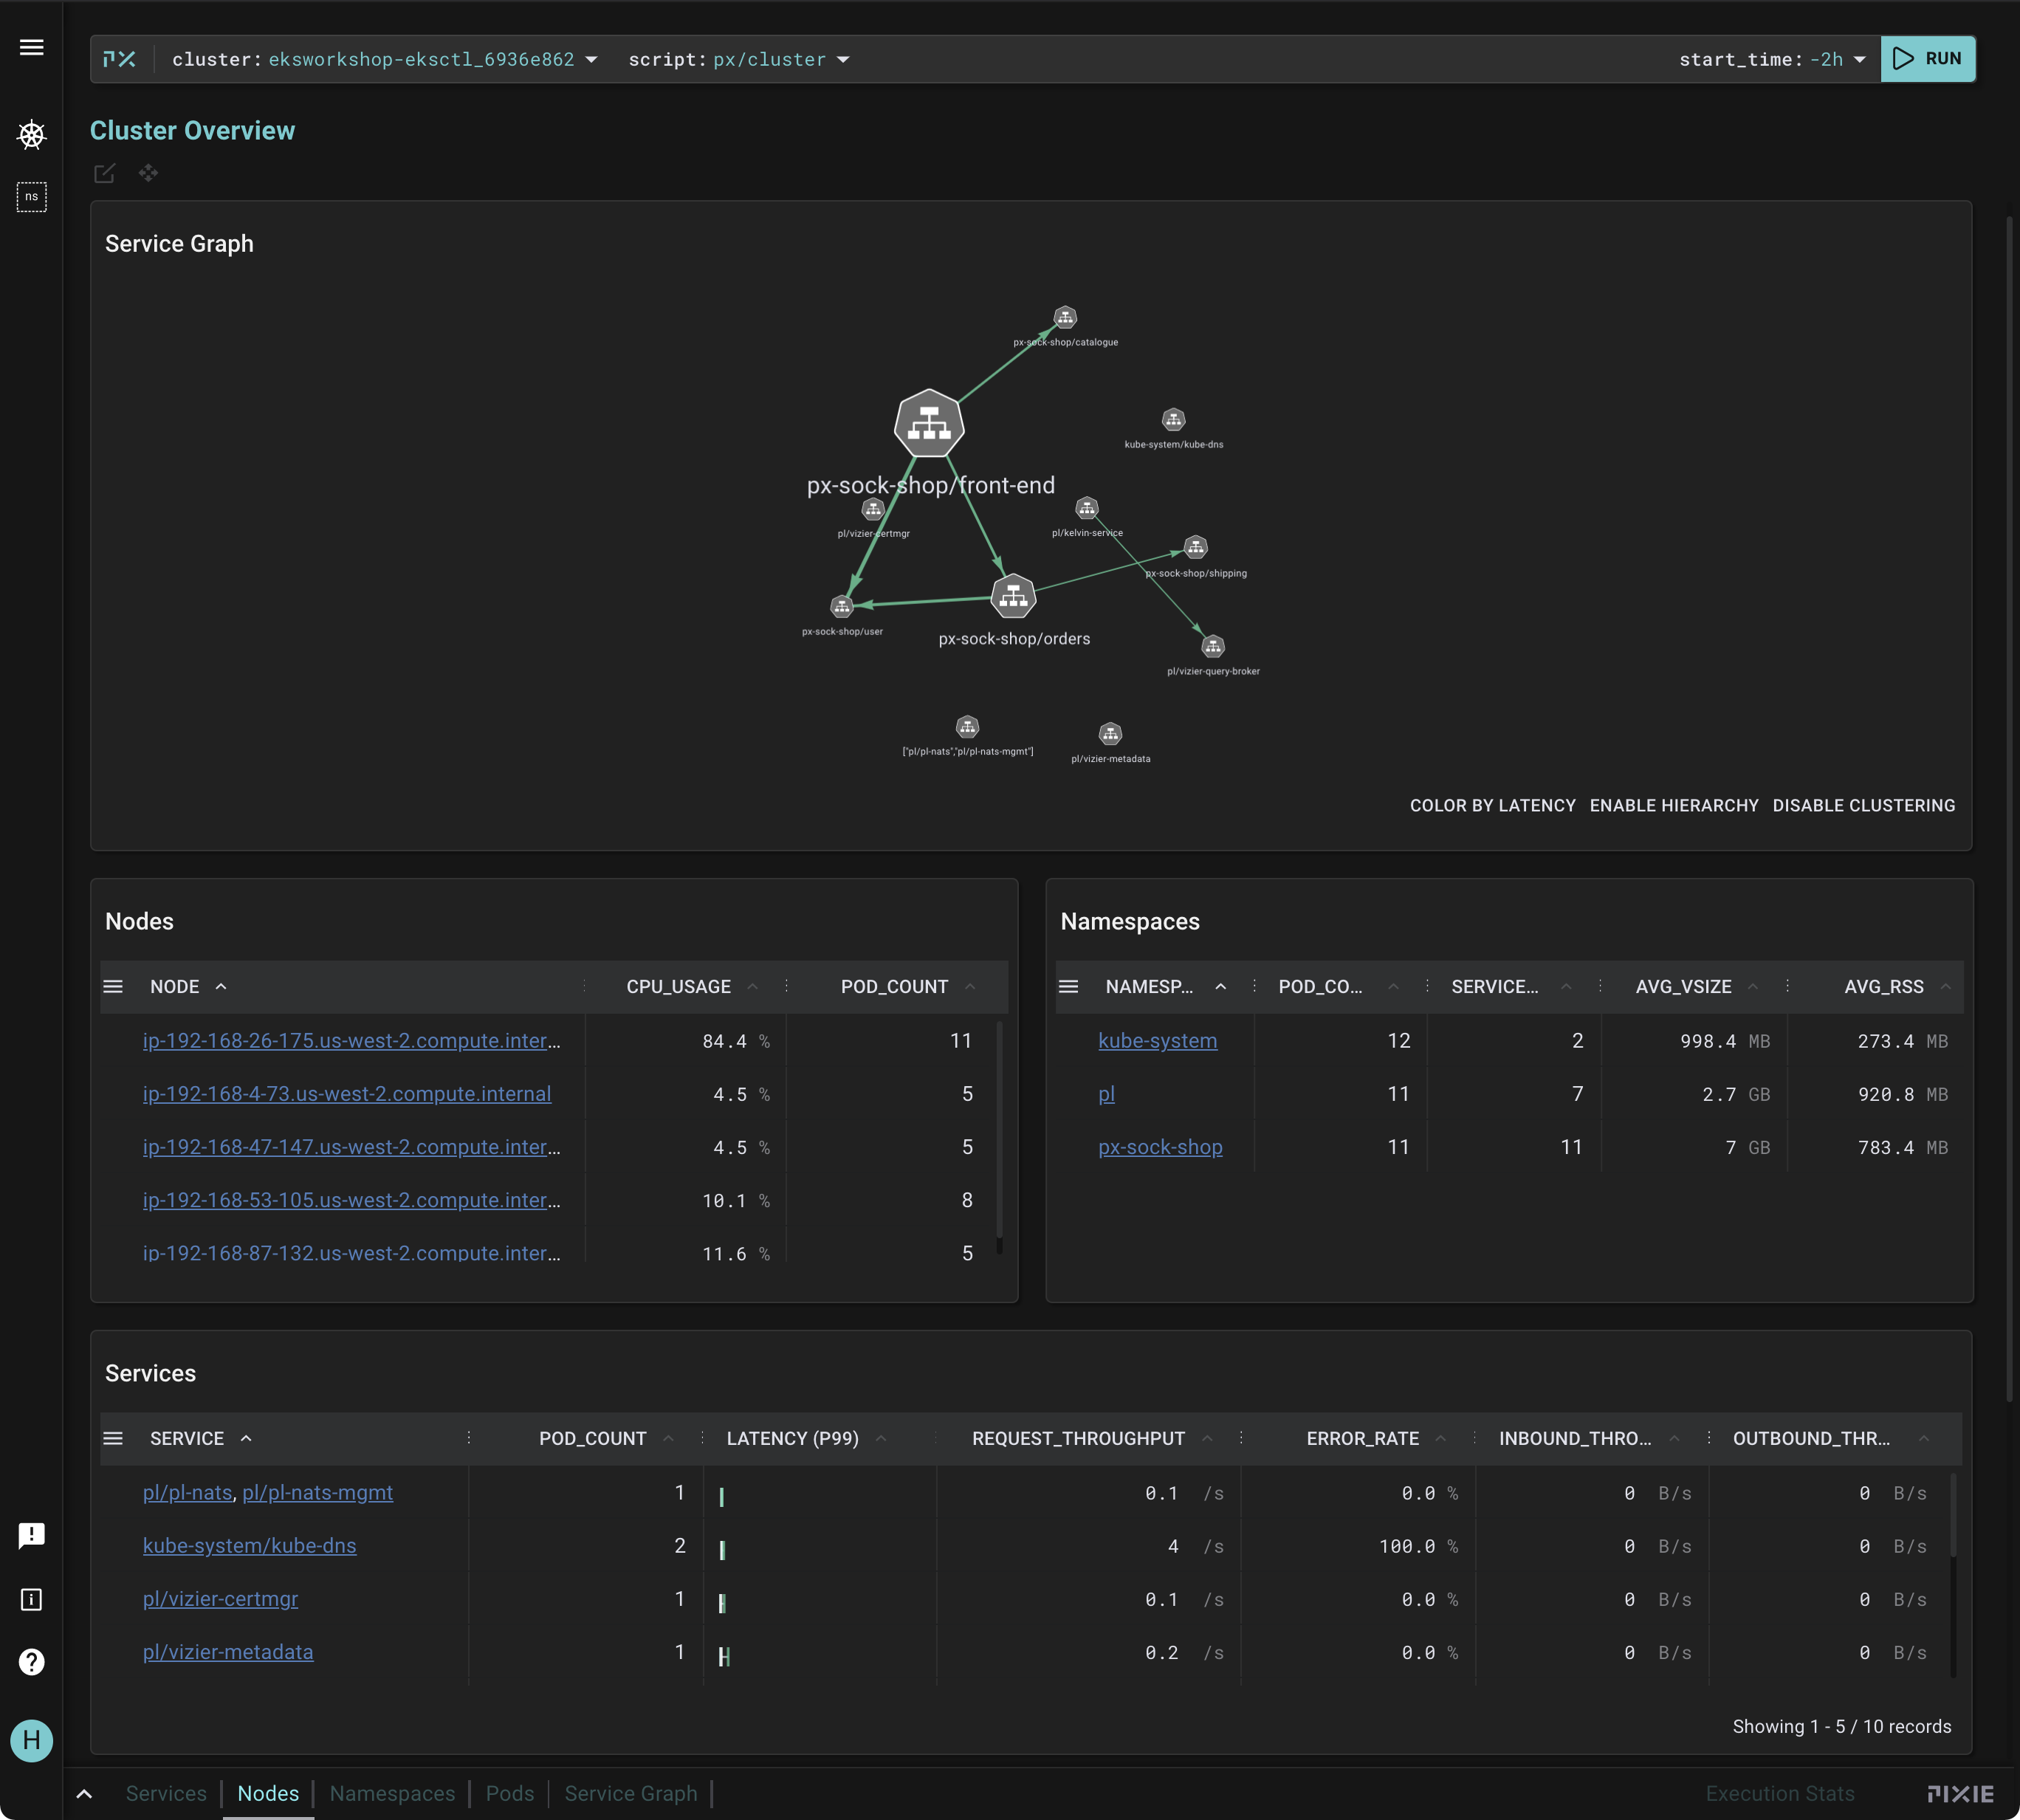The image size is (2020, 1820).
Task: Select the px-sock-shop/orders graph node
Action: tap(1013, 597)
